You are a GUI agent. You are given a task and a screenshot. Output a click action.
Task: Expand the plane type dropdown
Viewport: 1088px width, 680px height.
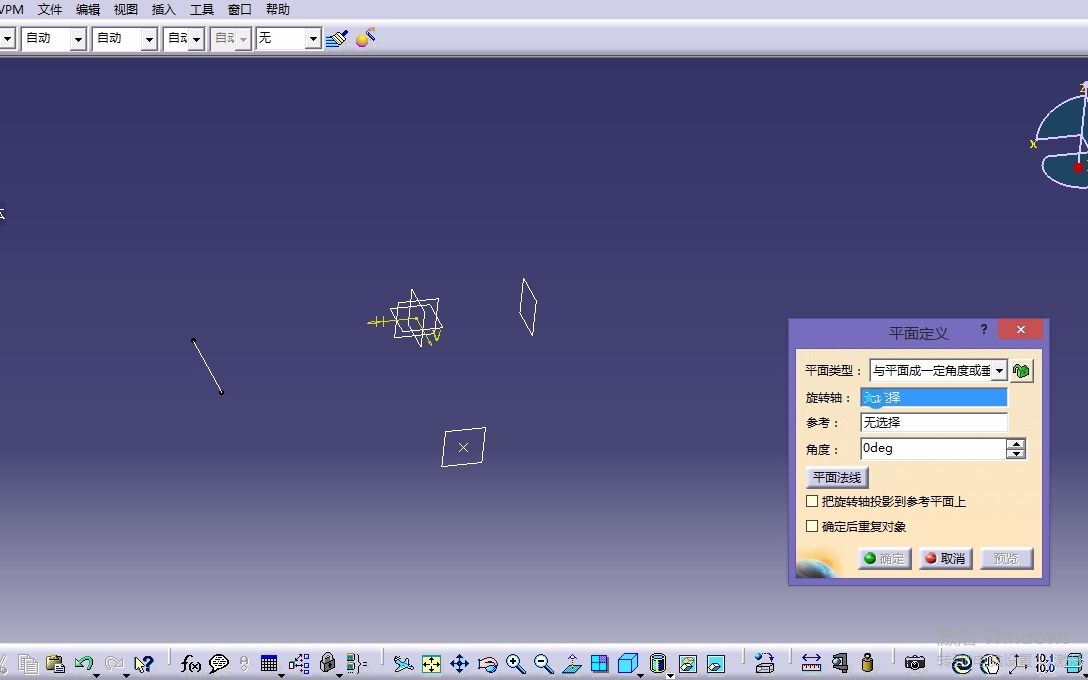click(x=999, y=371)
